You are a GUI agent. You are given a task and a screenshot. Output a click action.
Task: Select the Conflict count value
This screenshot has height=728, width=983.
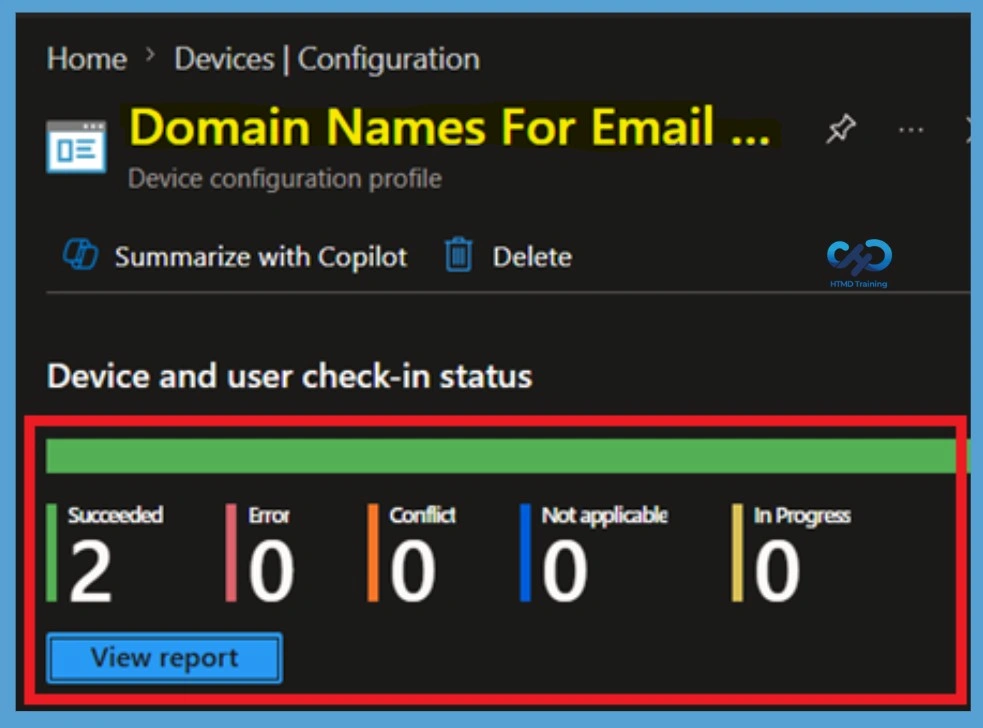point(413,571)
